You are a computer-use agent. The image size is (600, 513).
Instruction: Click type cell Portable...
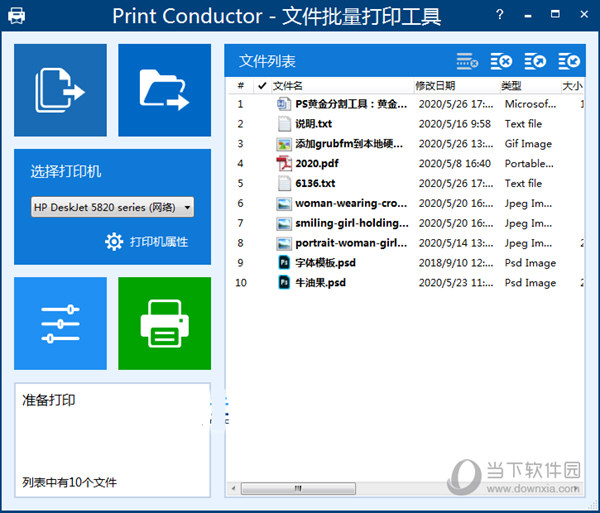[x=529, y=164]
